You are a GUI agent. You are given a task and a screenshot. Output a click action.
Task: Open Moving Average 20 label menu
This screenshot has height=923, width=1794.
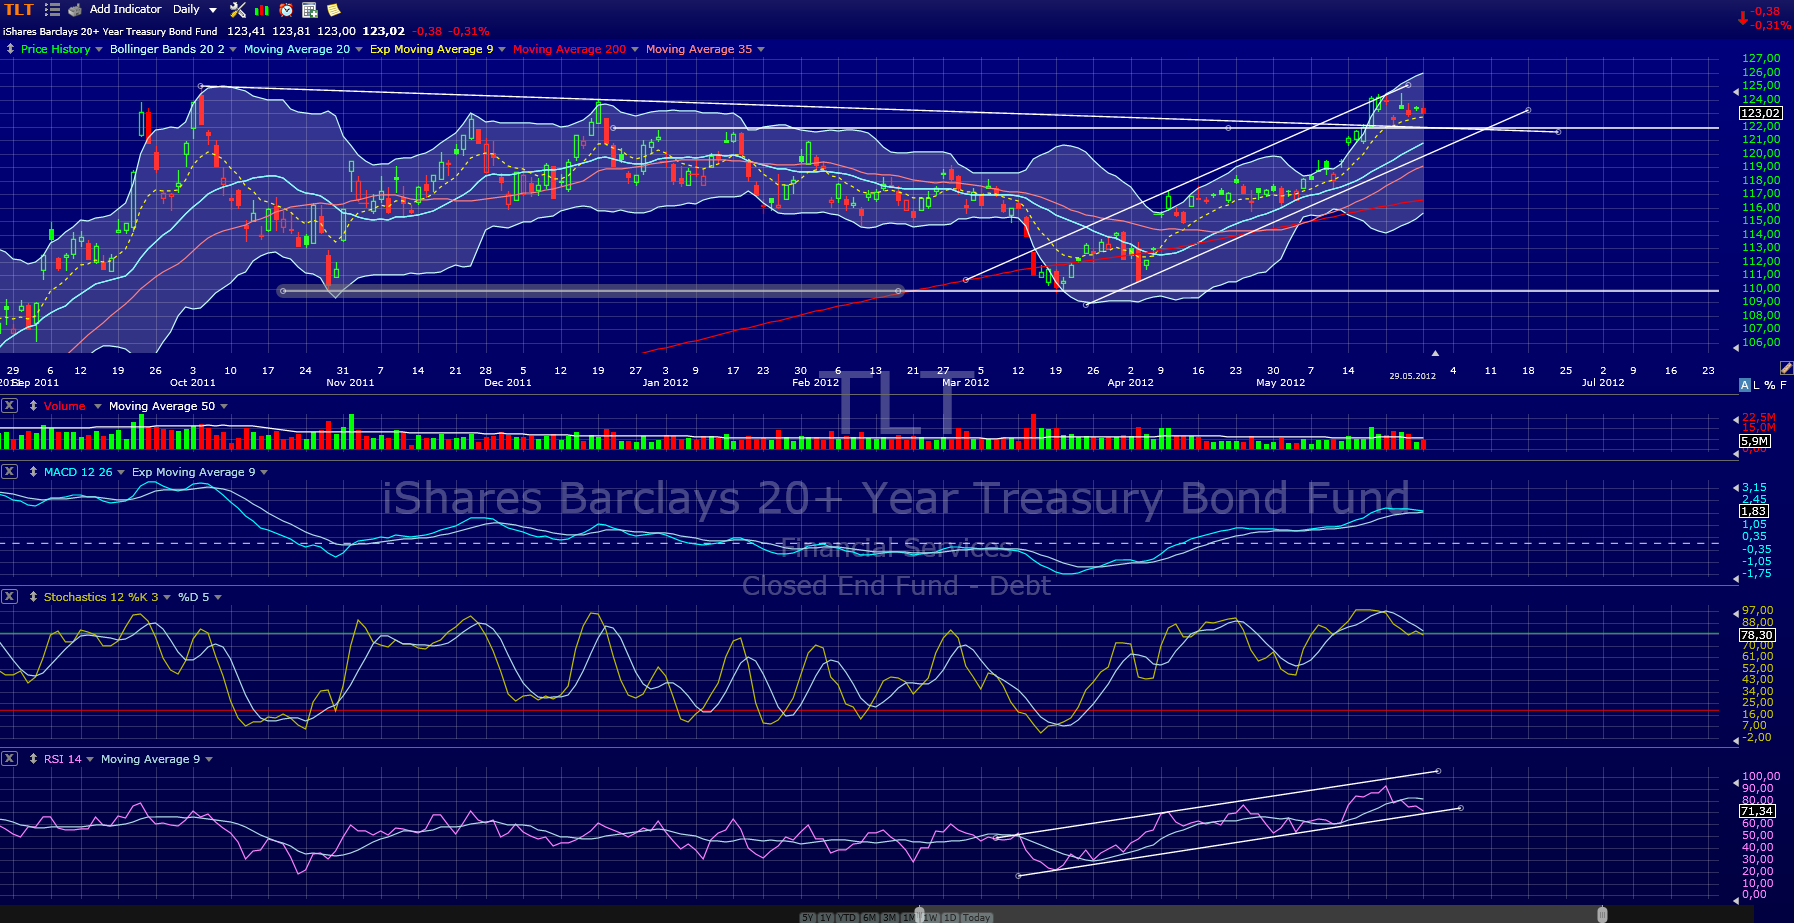pyautogui.click(x=297, y=49)
